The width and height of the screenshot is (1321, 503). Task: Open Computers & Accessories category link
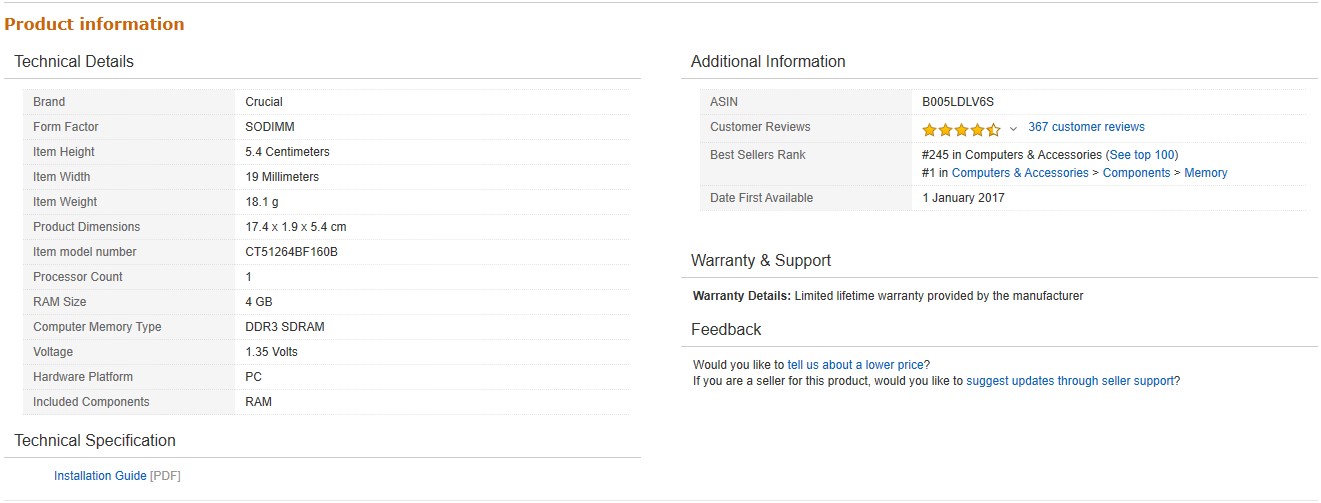[1019, 173]
